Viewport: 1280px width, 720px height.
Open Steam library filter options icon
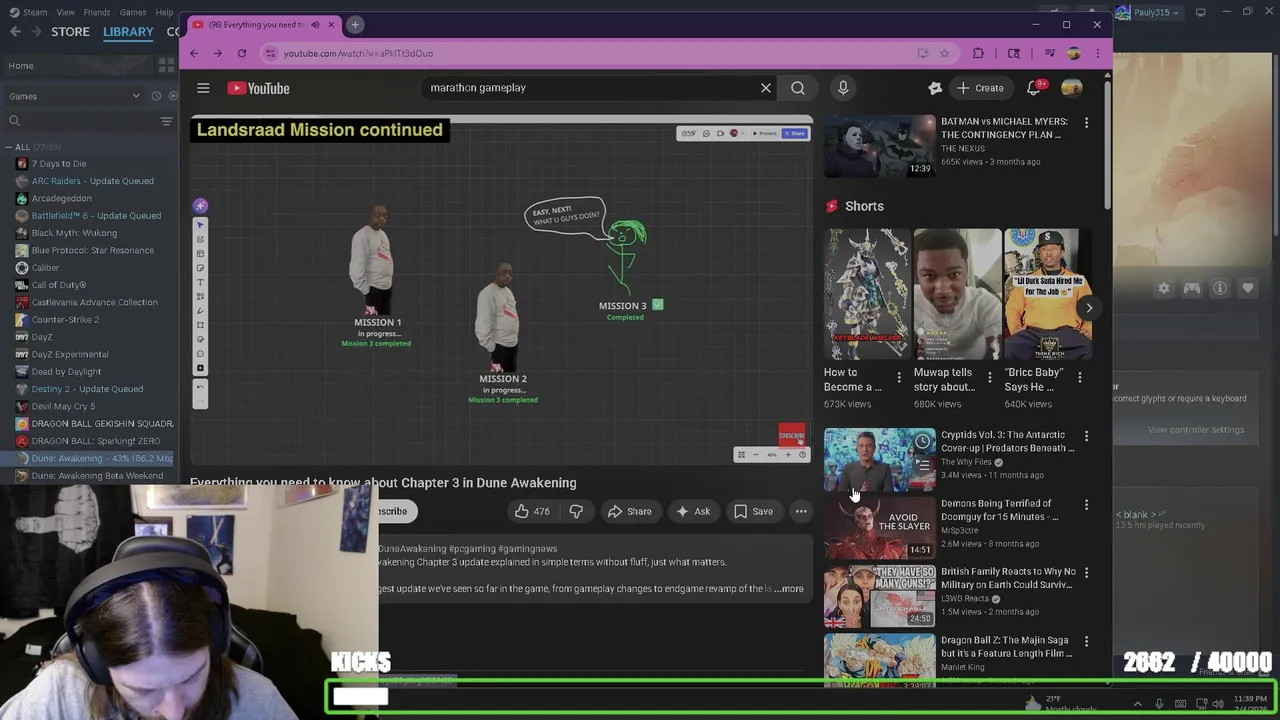pyautogui.click(x=166, y=121)
